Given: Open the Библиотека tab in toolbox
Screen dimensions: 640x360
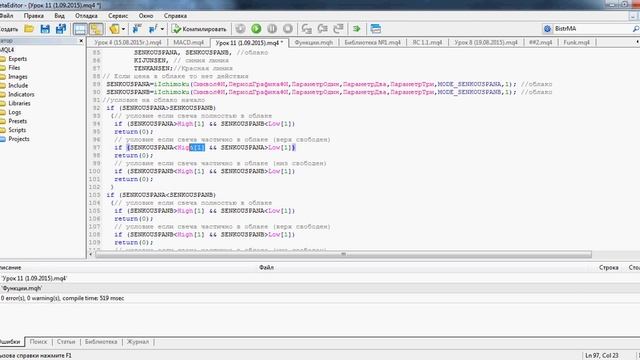Looking at the screenshot, I should [x=101, y=342].
